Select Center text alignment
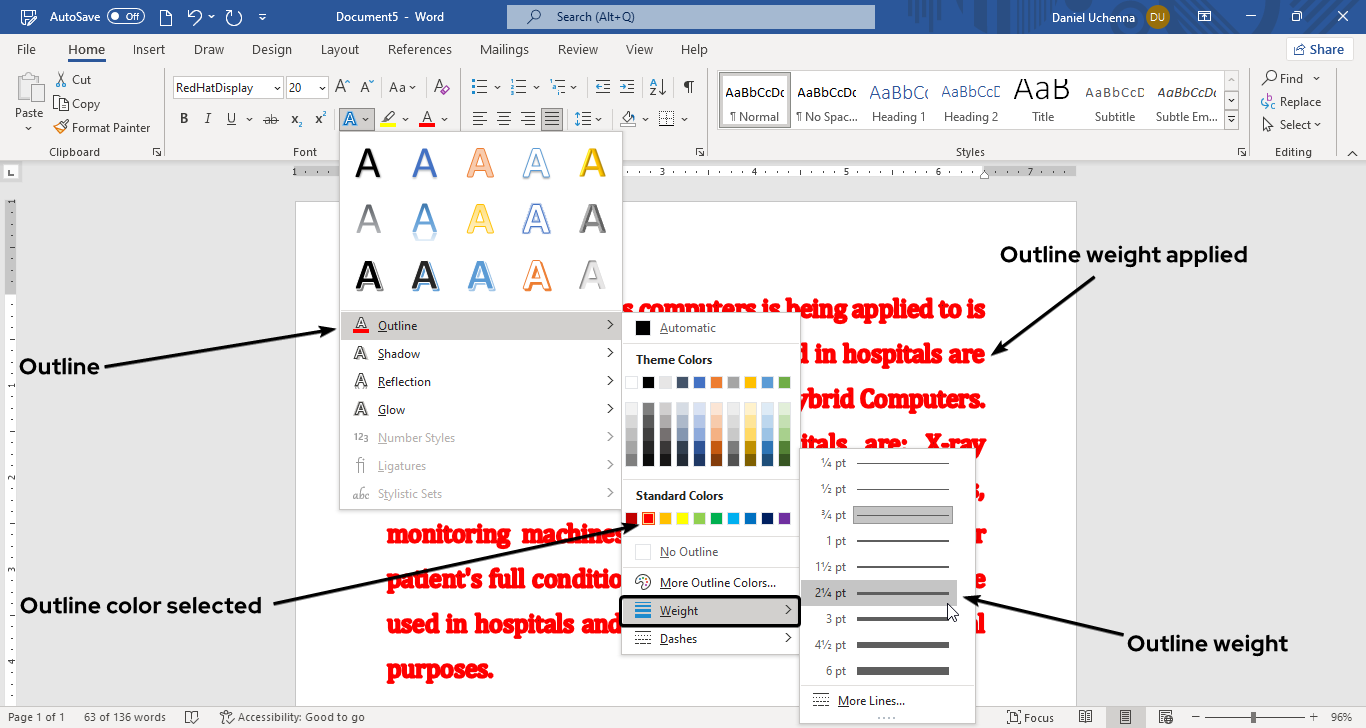Viewport: 1366px width, 728px height. click(x=504, y=119)
